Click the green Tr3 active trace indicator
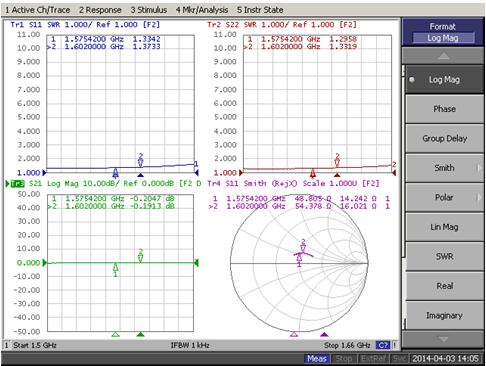Viewport: 486px width, 366px height. point(17,184)
